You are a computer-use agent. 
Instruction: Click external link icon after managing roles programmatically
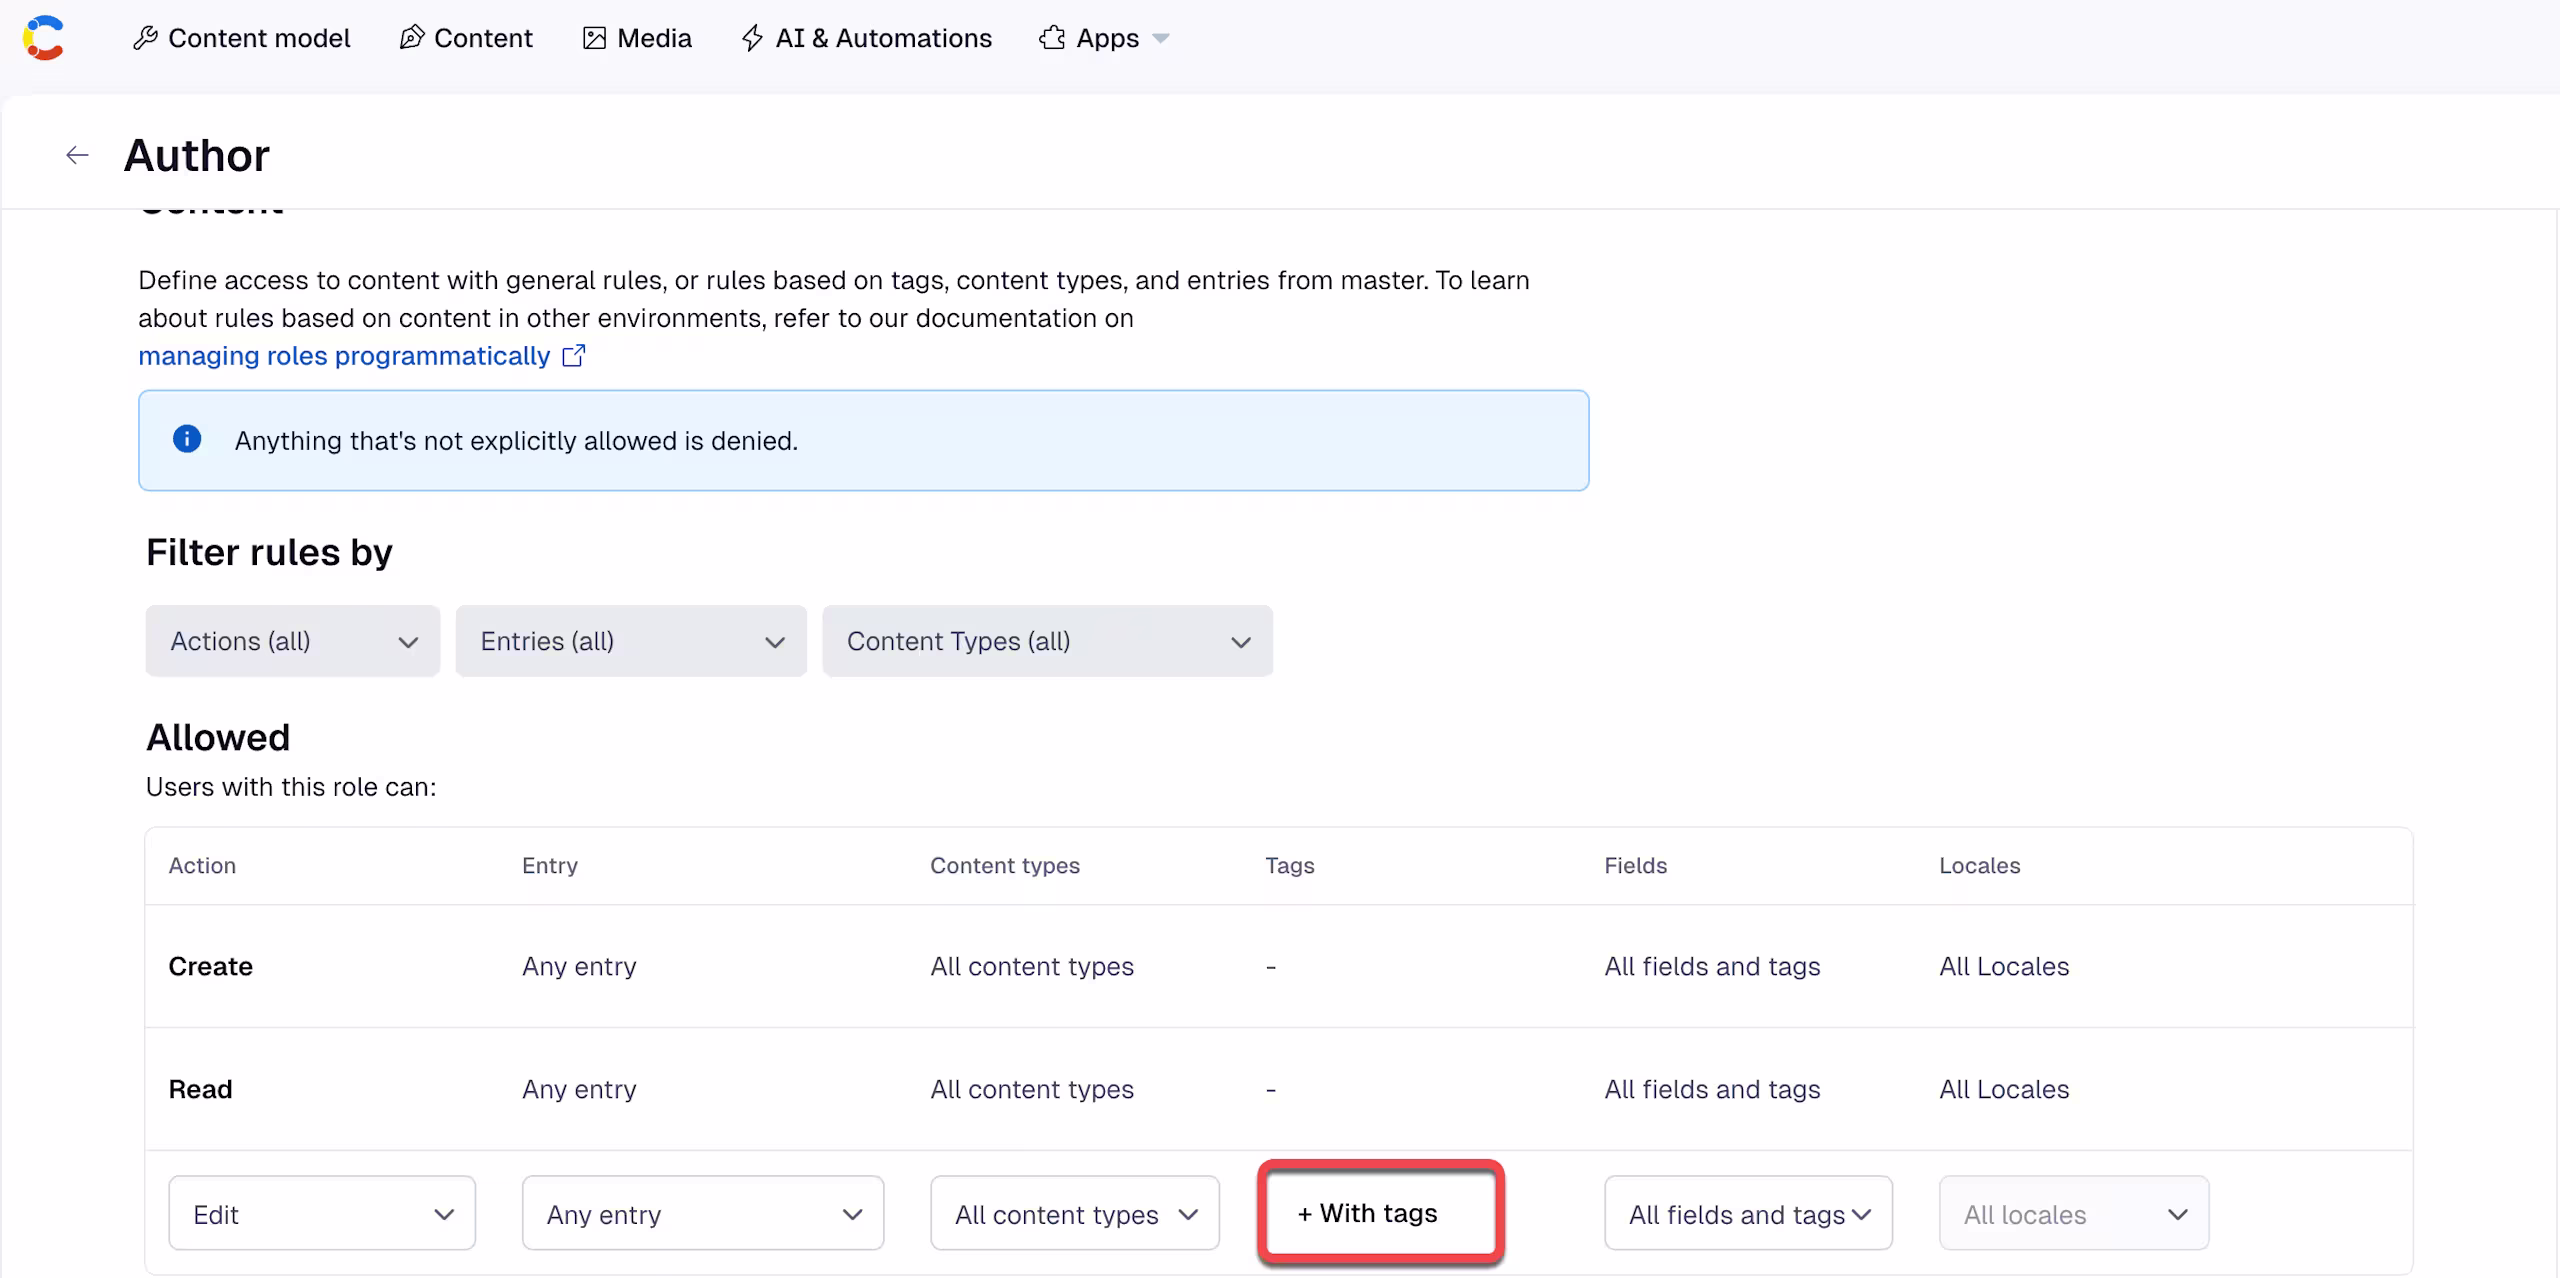[574, 356]
